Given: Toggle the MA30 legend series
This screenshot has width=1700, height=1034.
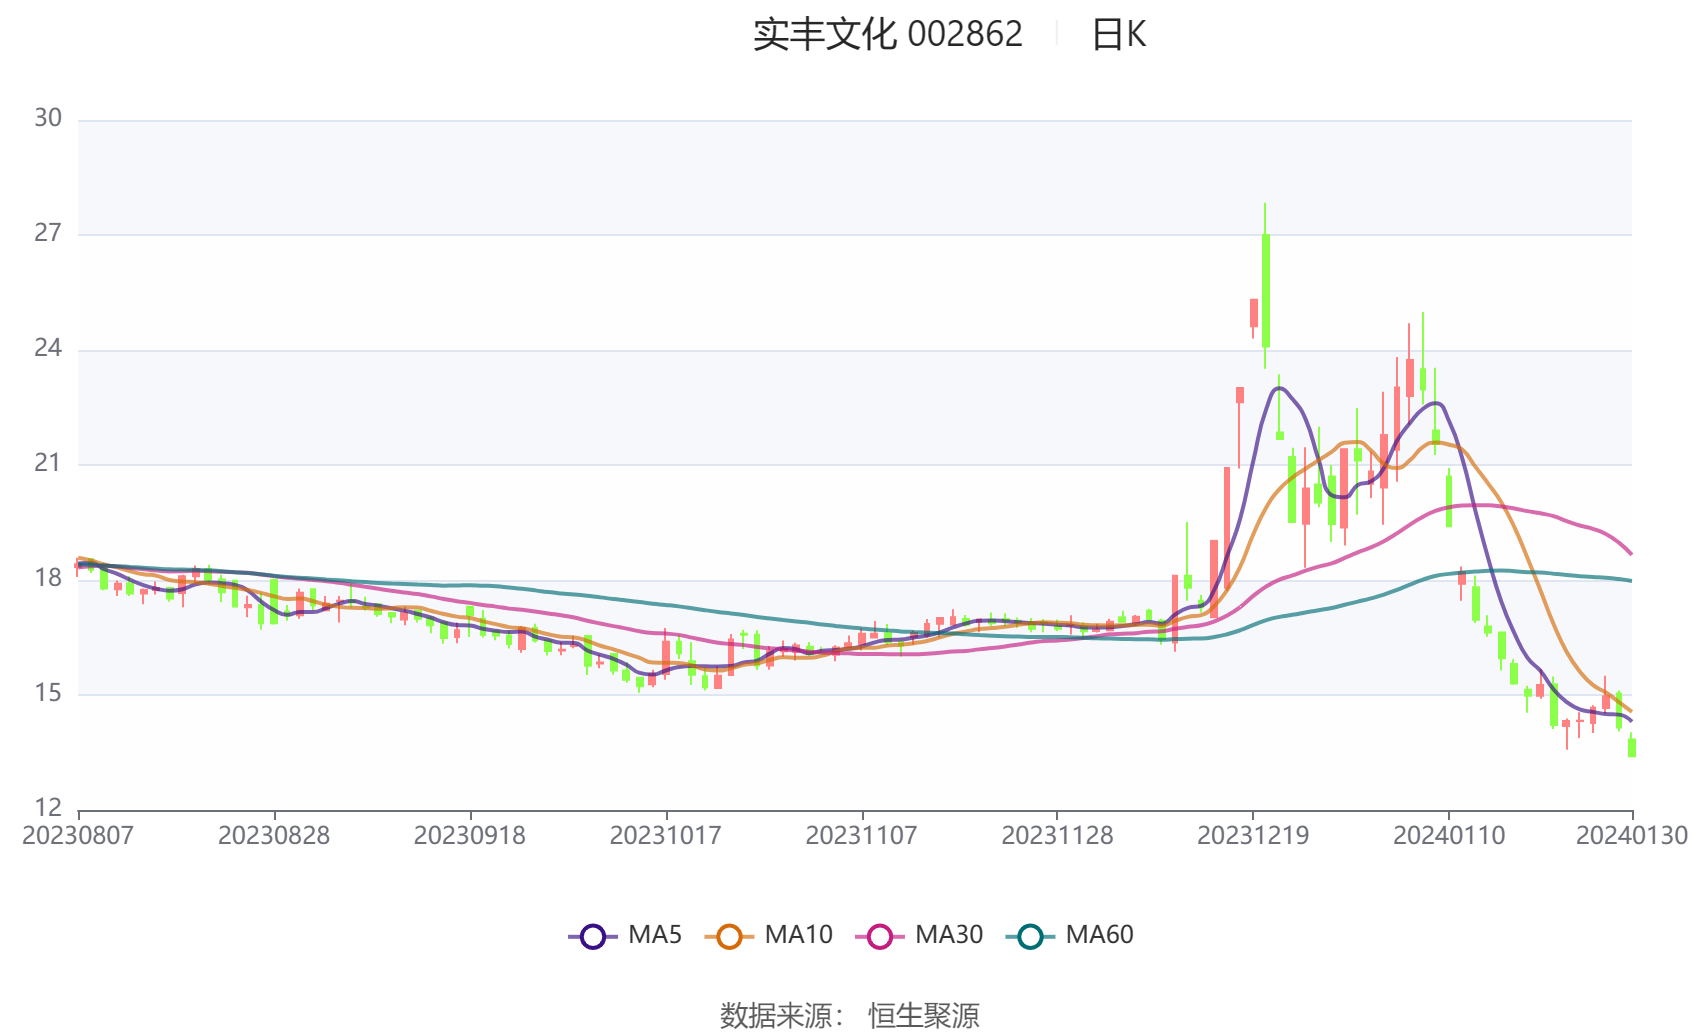Looking at the screenshot, I should 920,935.
